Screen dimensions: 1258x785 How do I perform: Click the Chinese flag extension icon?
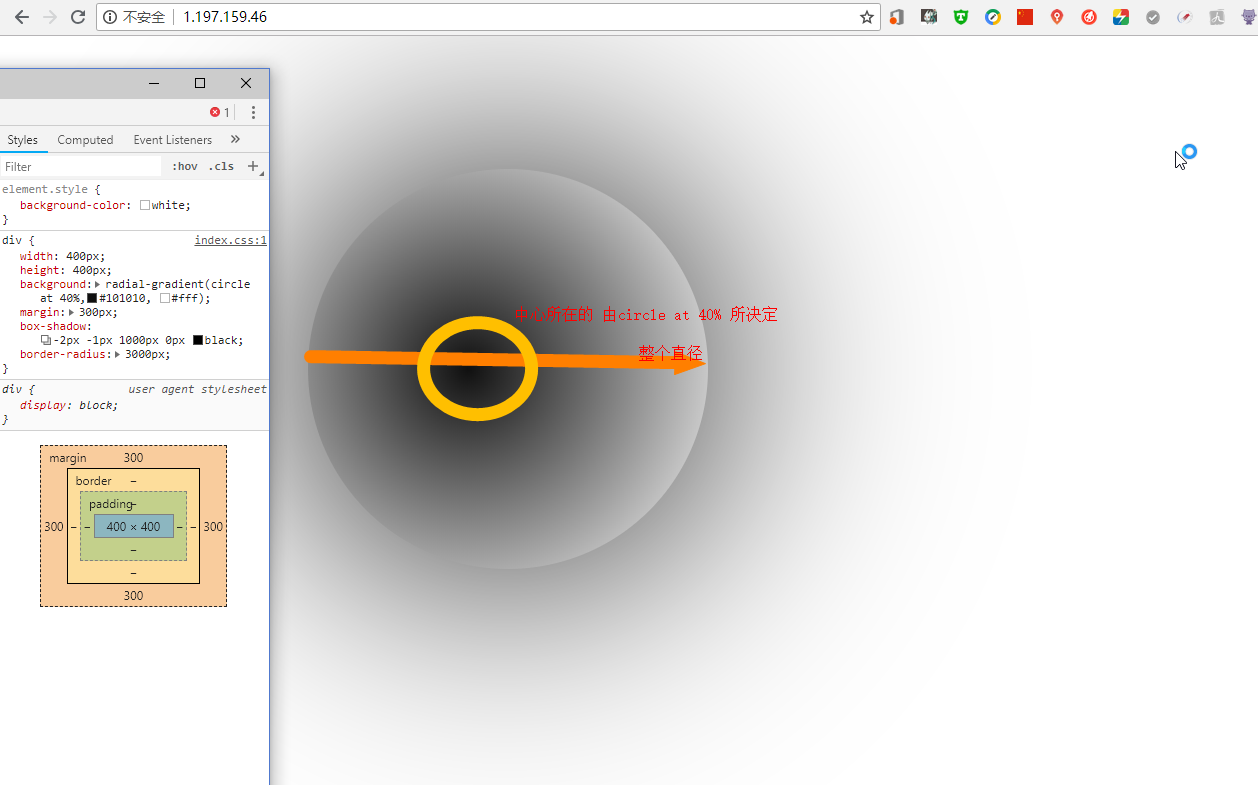click(x=1025, y=17)
